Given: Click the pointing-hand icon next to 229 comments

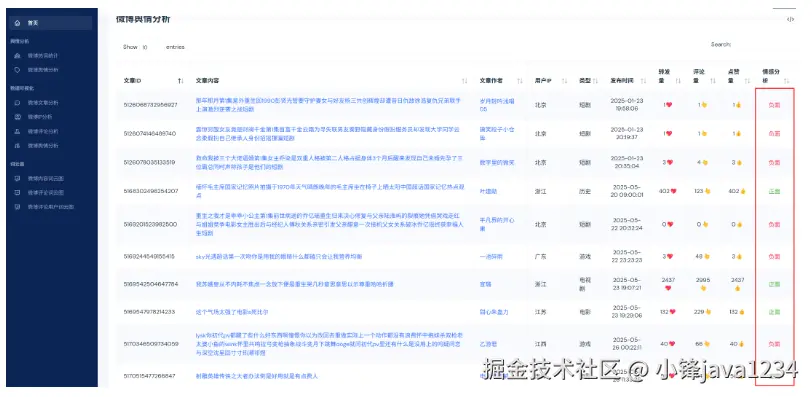Looking at the screenshot, I should pos(708,312).
